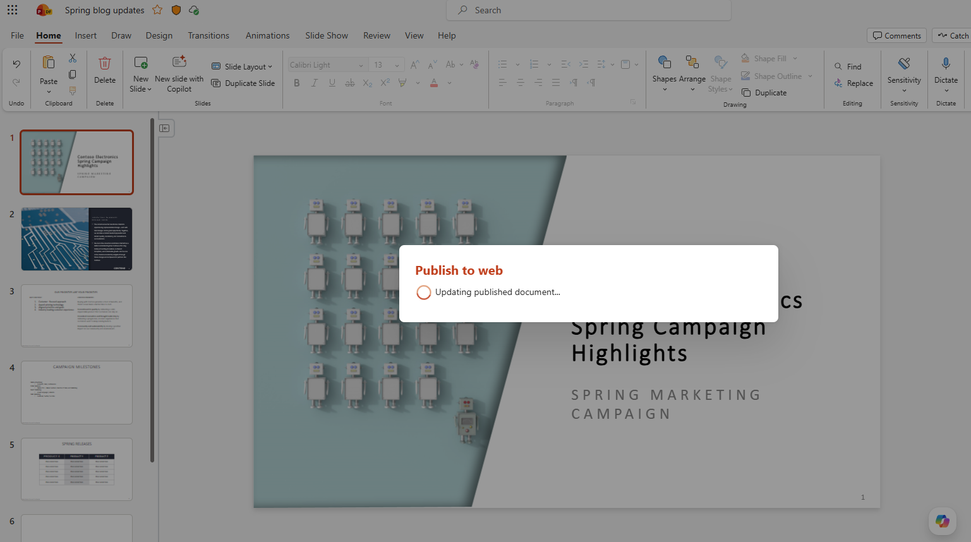Click the Find tool
Screen dimensions: 971x542
click(847, 67)
